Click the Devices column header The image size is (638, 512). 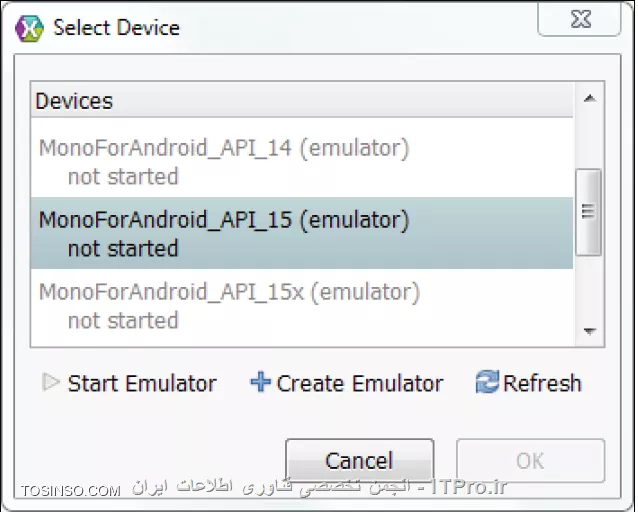click(x=302, y=101)
